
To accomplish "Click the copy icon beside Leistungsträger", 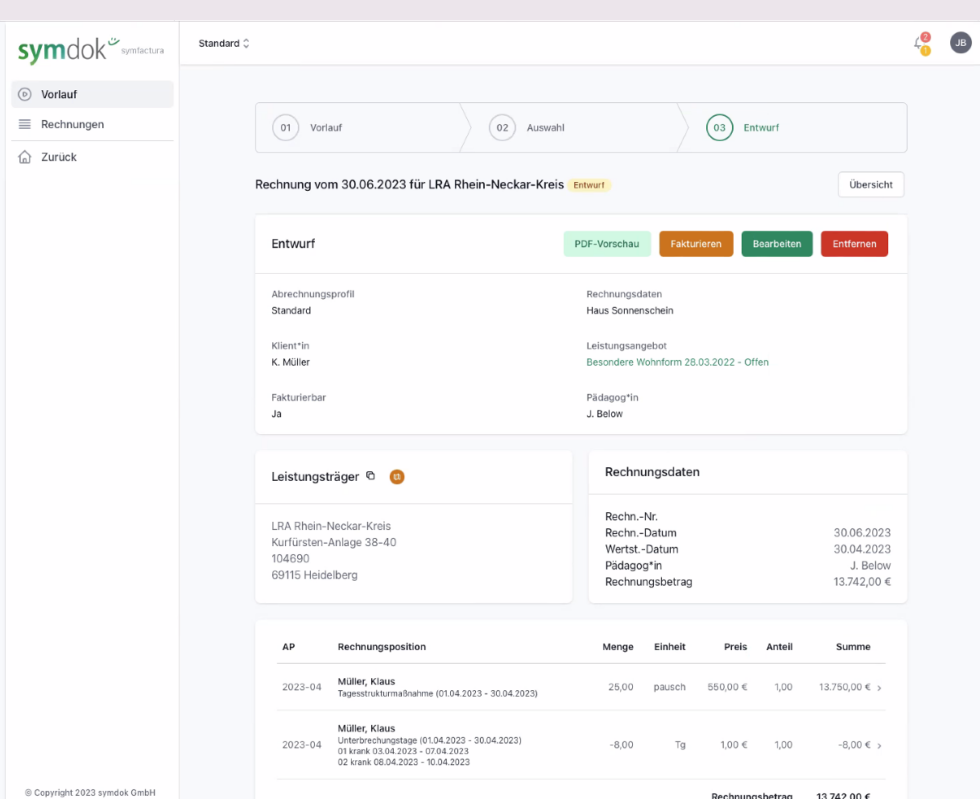I will tap(370, 476).
